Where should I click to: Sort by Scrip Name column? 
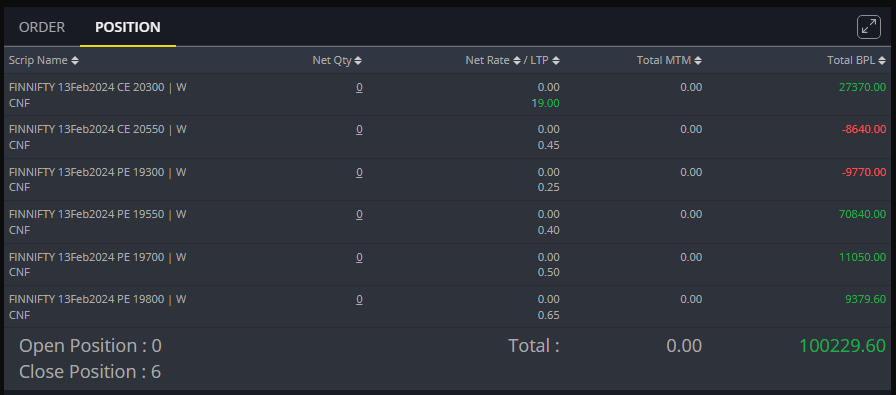75,60
